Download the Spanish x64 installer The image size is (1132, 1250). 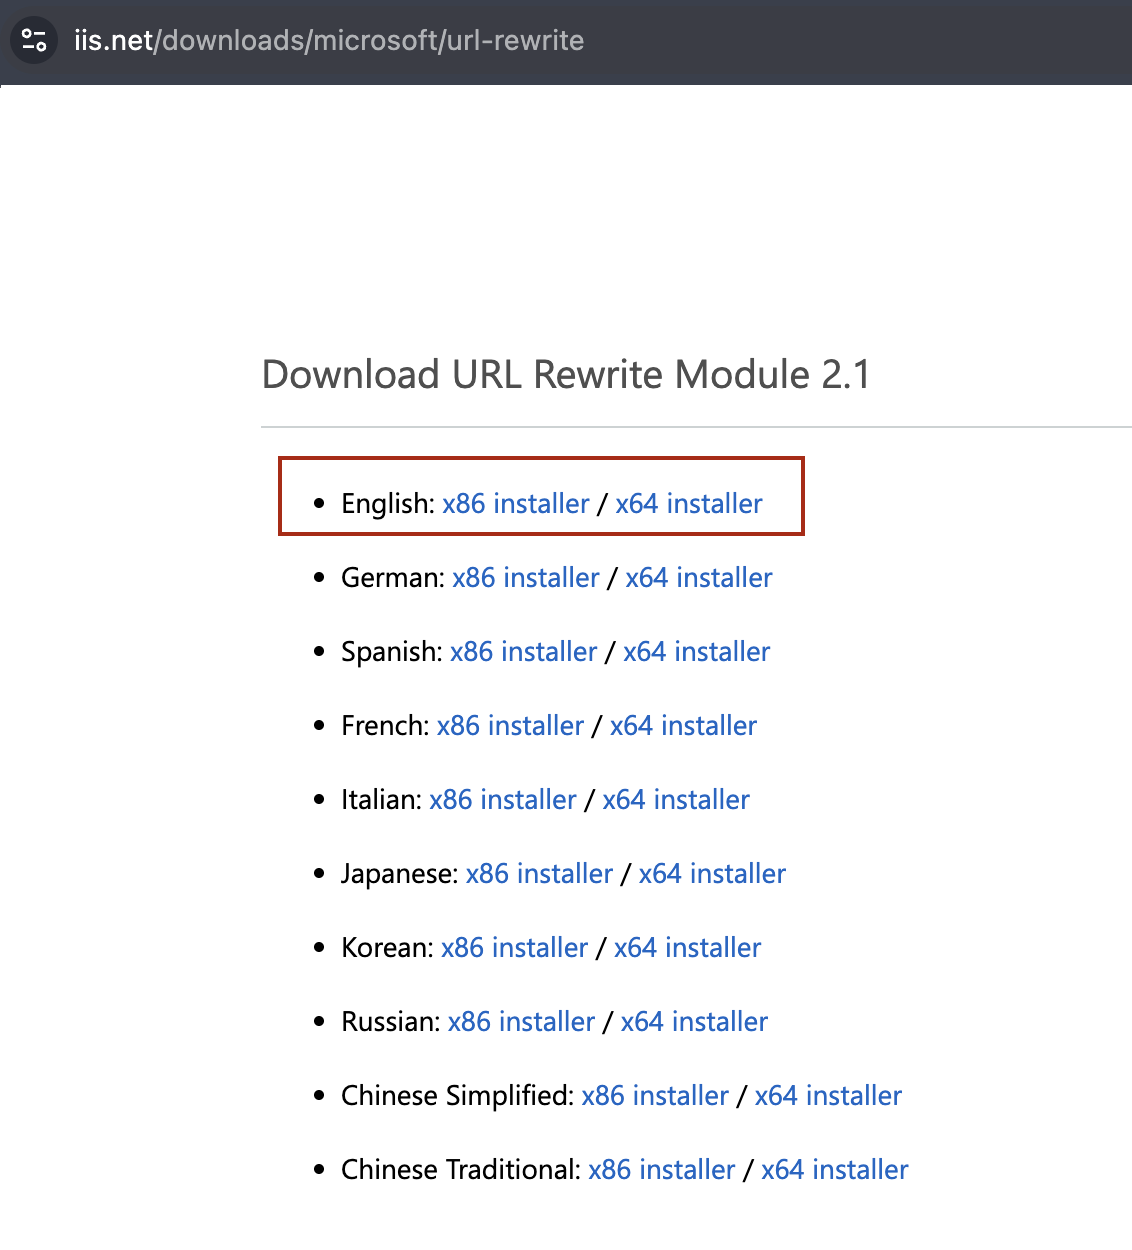coord(696,651)
